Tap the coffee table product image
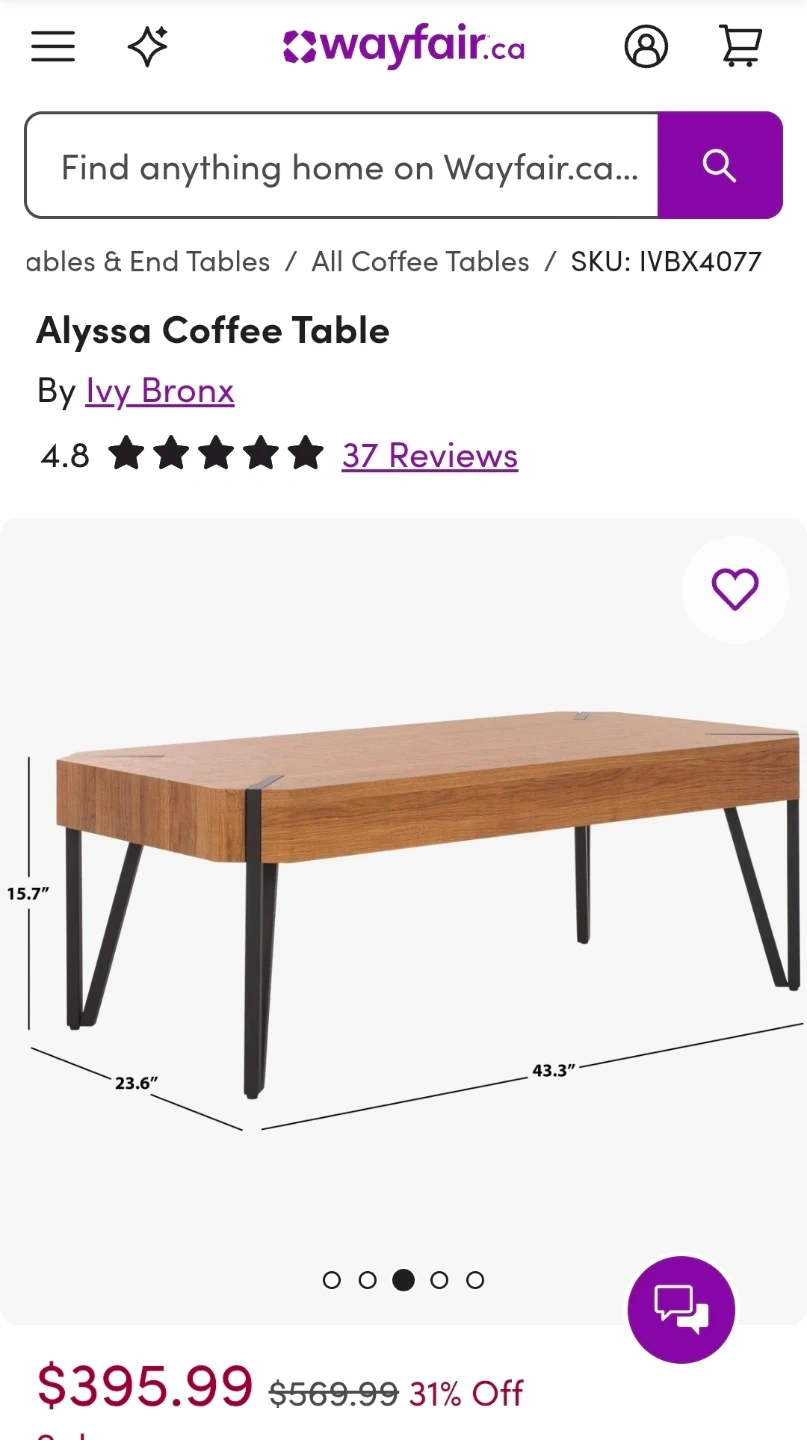This screenshot has width=807, height=1440. pyautogui.click(x=403, y=900)
